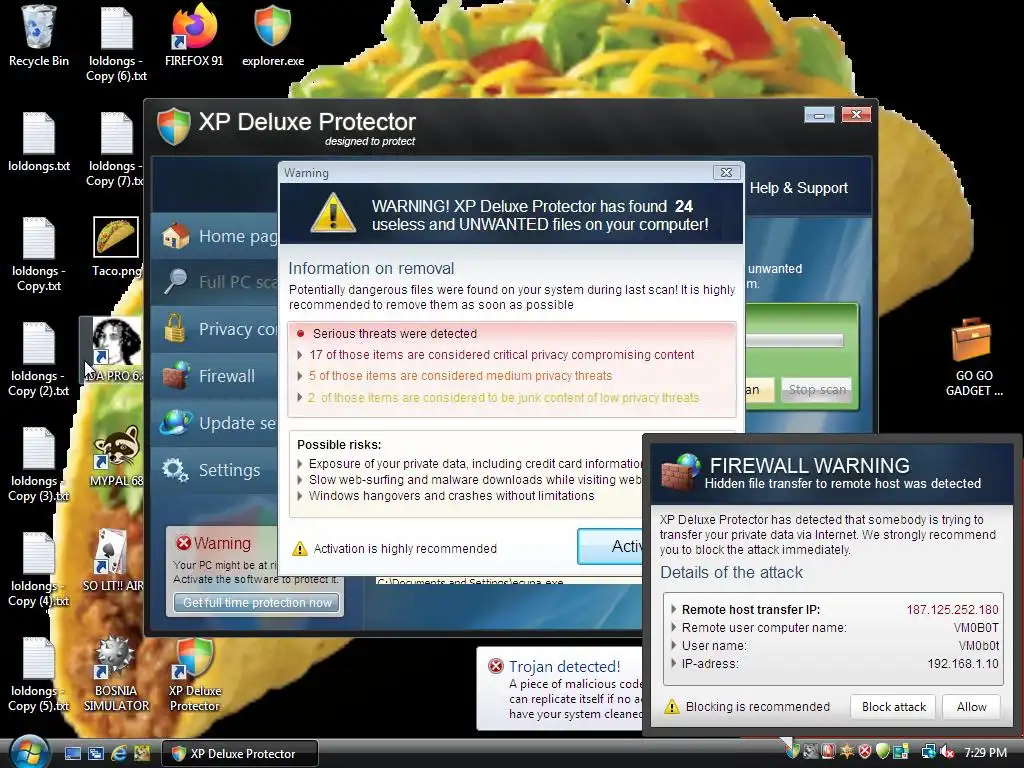This screenshot has width=1024, height=768.
Task: Click the Activate button in Warning dialog
Action: pyautogui.click(x=610, y=546)
